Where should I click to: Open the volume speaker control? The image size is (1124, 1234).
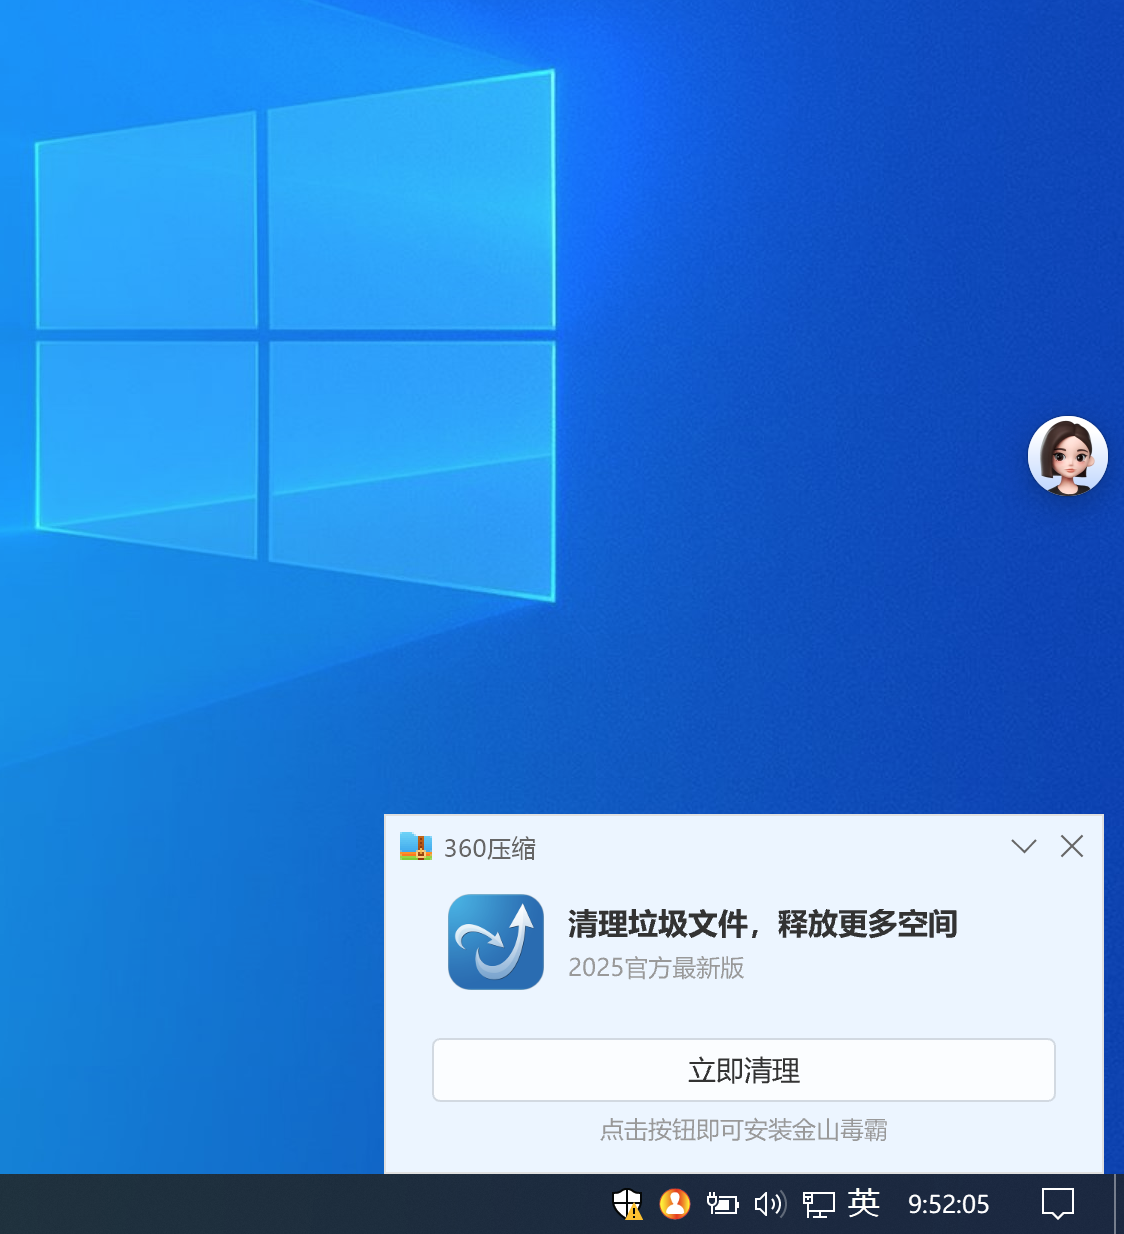pyautogui.click(x=769, y=1204)
